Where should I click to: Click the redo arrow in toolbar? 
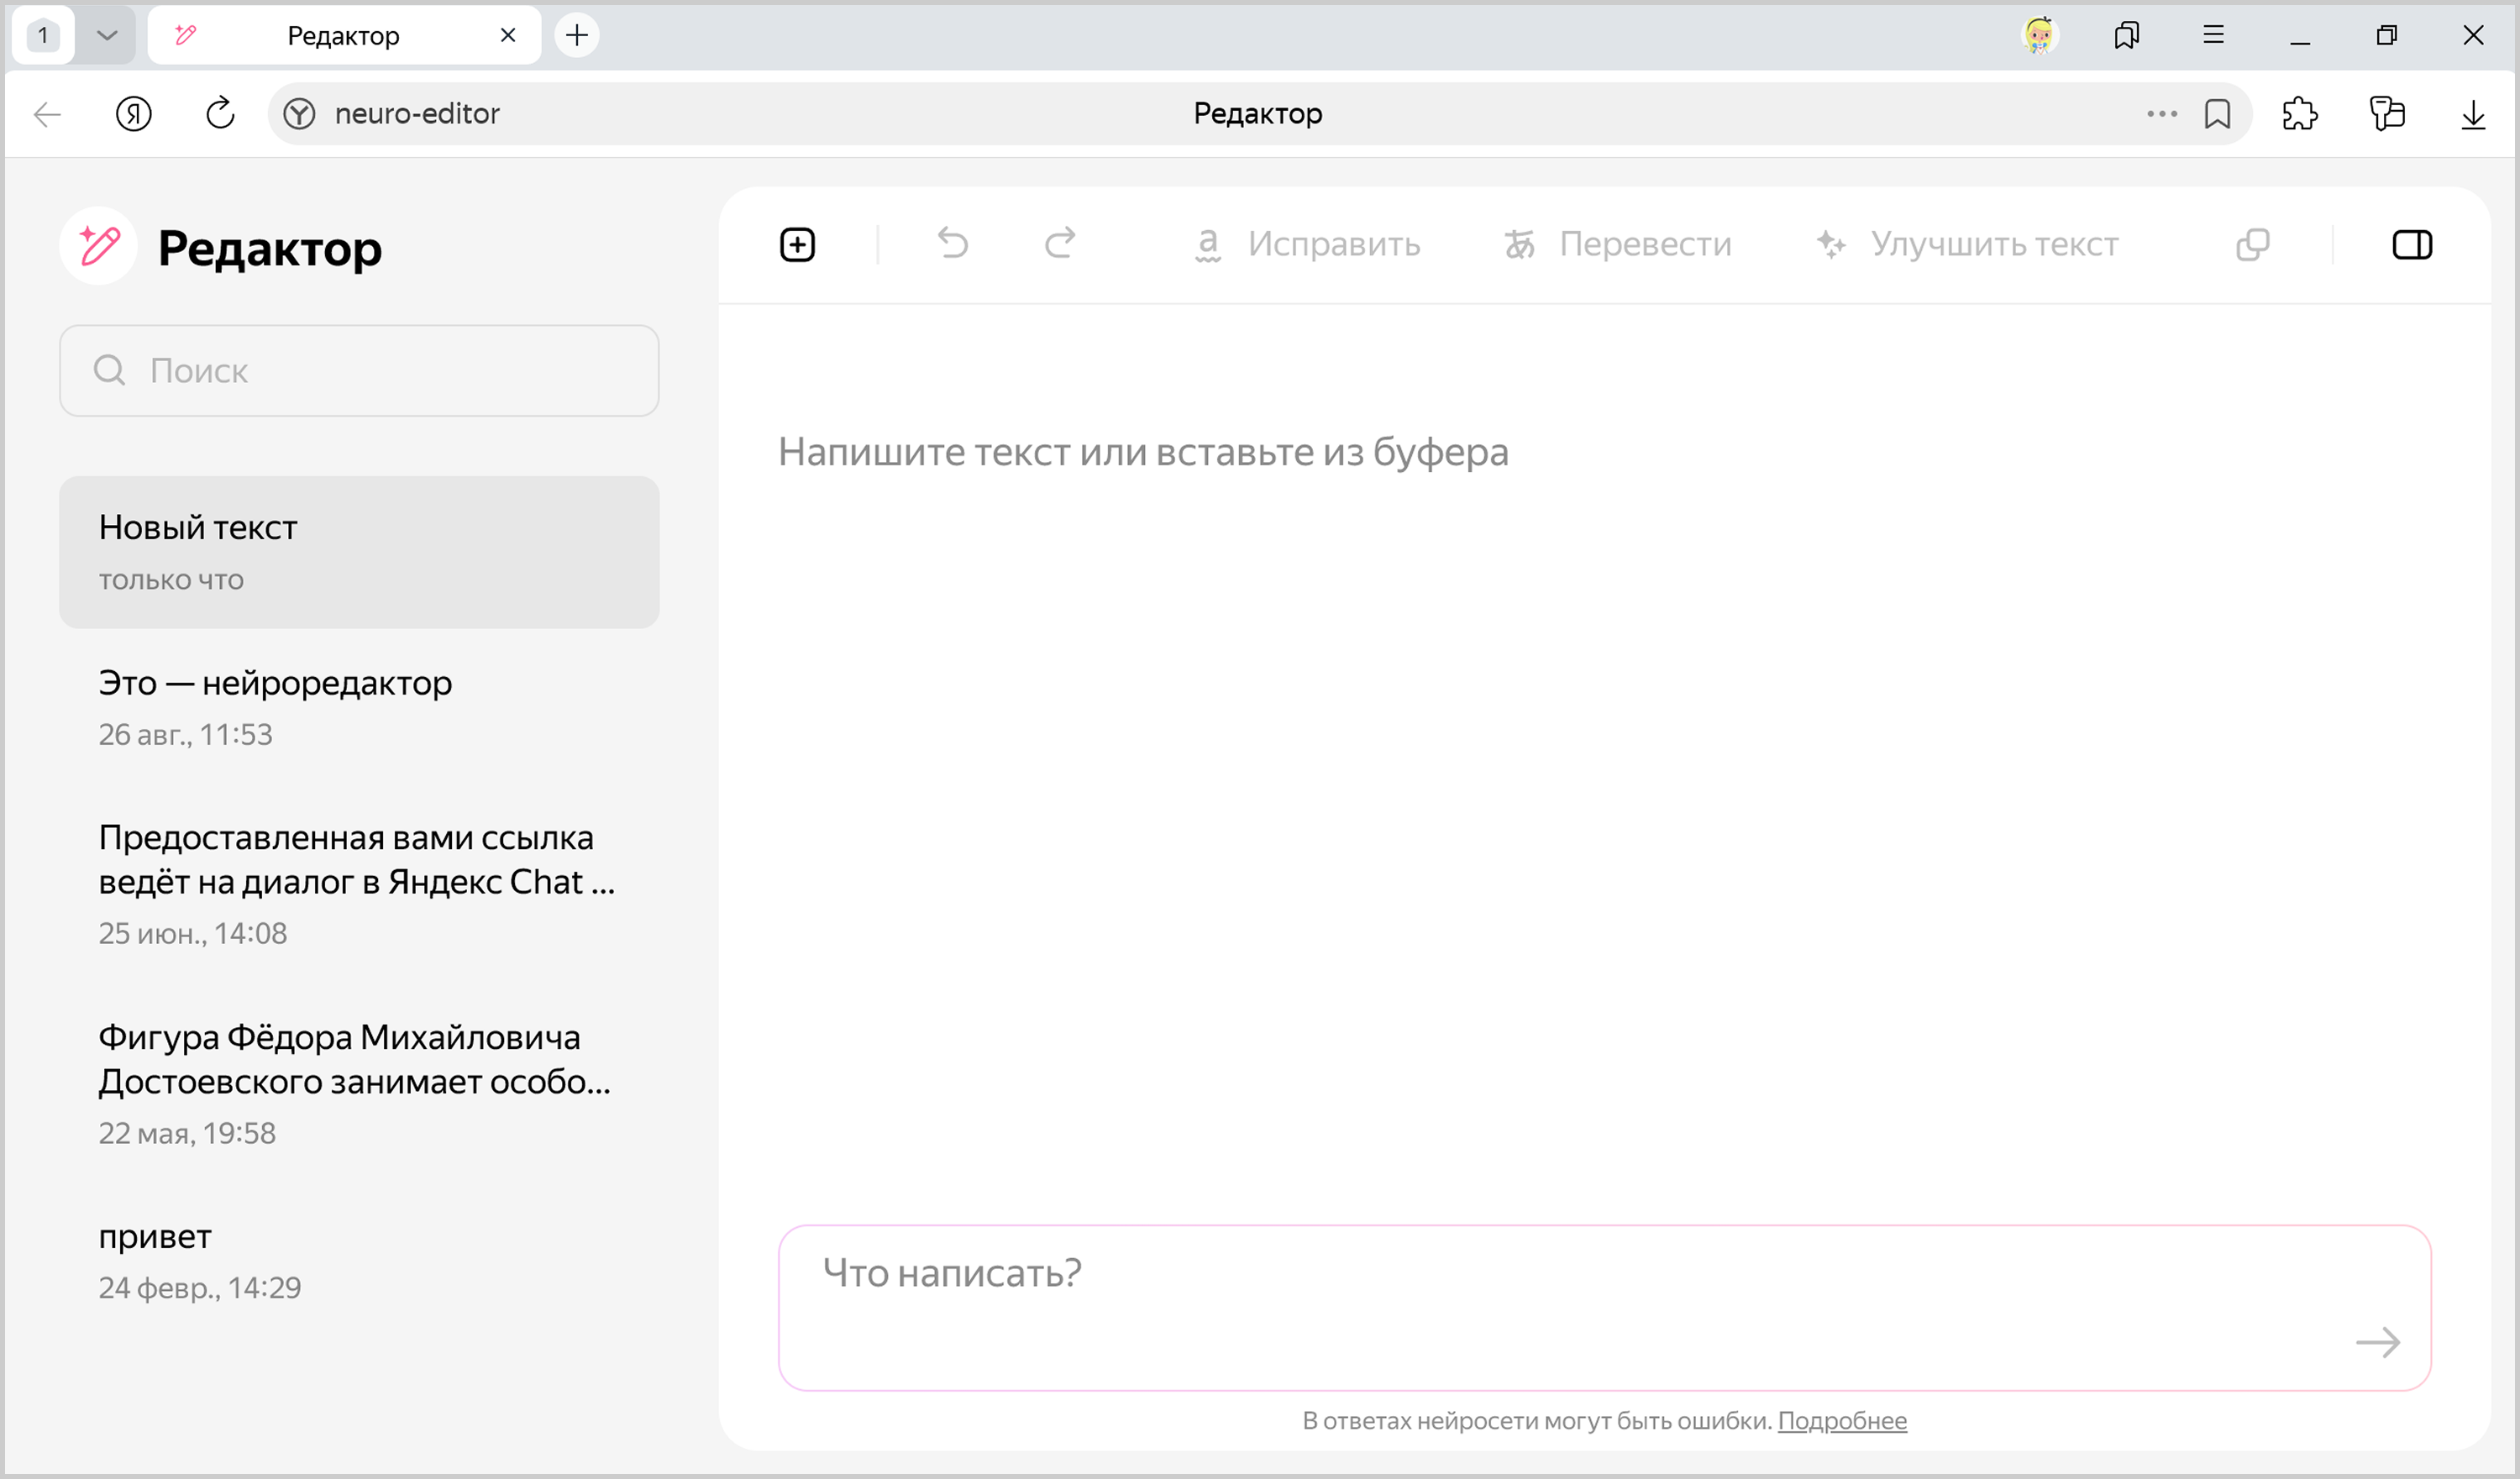pyautogui.click(x=1060, y=243)
